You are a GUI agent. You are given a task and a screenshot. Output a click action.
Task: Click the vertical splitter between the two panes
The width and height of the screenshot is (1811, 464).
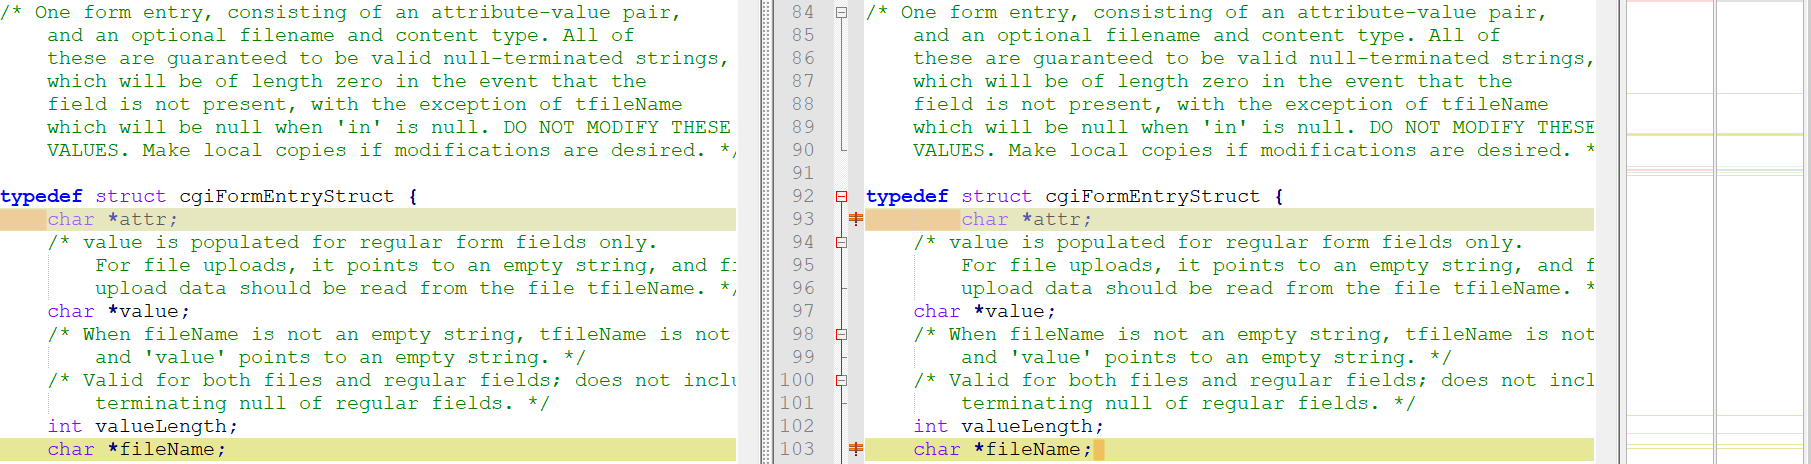[768, 232]
